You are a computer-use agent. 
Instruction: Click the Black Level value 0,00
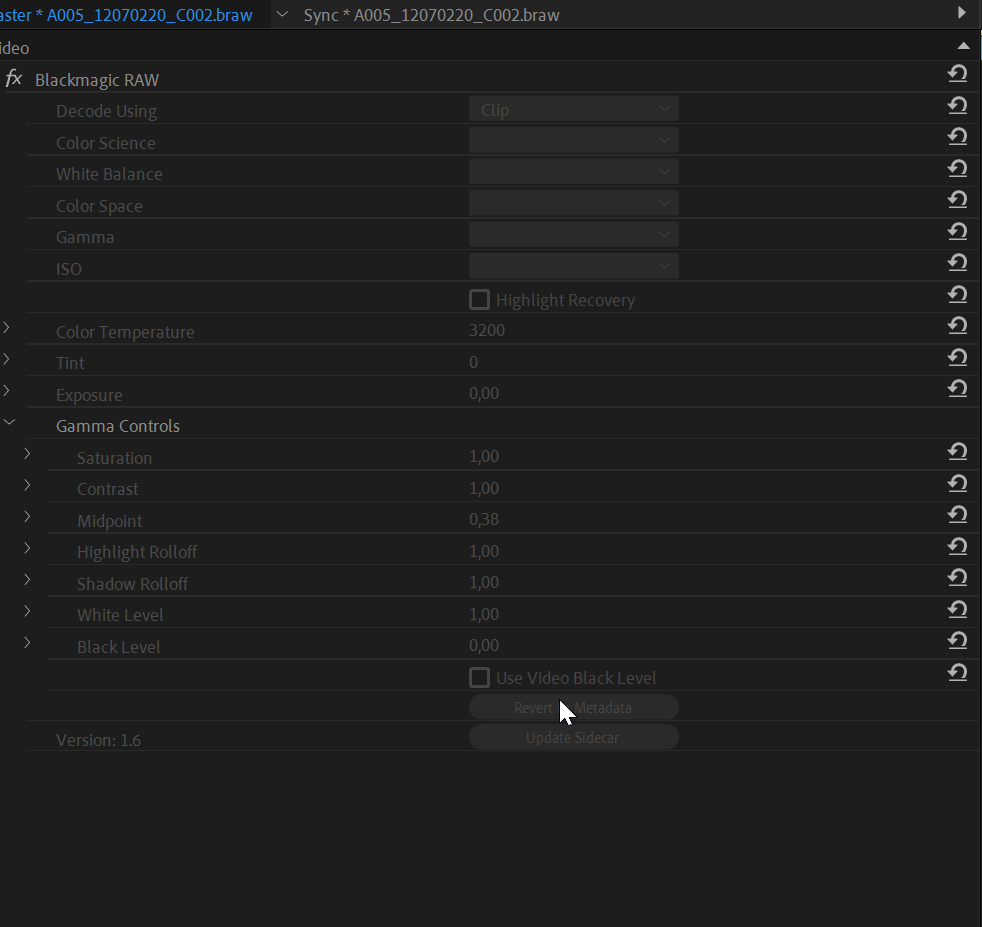click(484, 645)
